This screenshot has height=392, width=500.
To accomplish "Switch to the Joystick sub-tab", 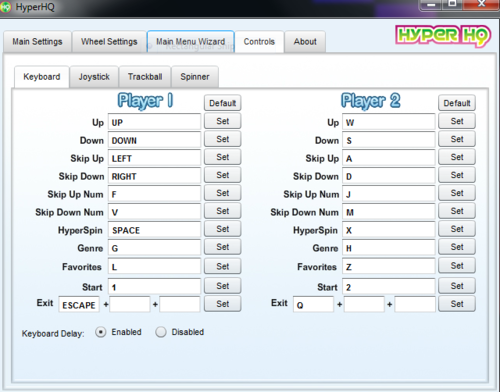I will 94,77.
